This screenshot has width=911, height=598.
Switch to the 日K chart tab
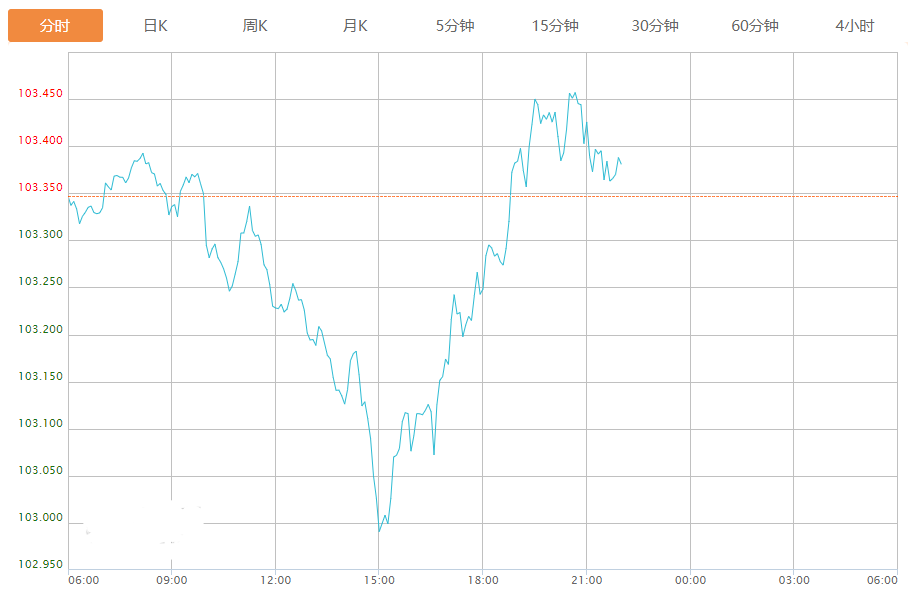155,26
